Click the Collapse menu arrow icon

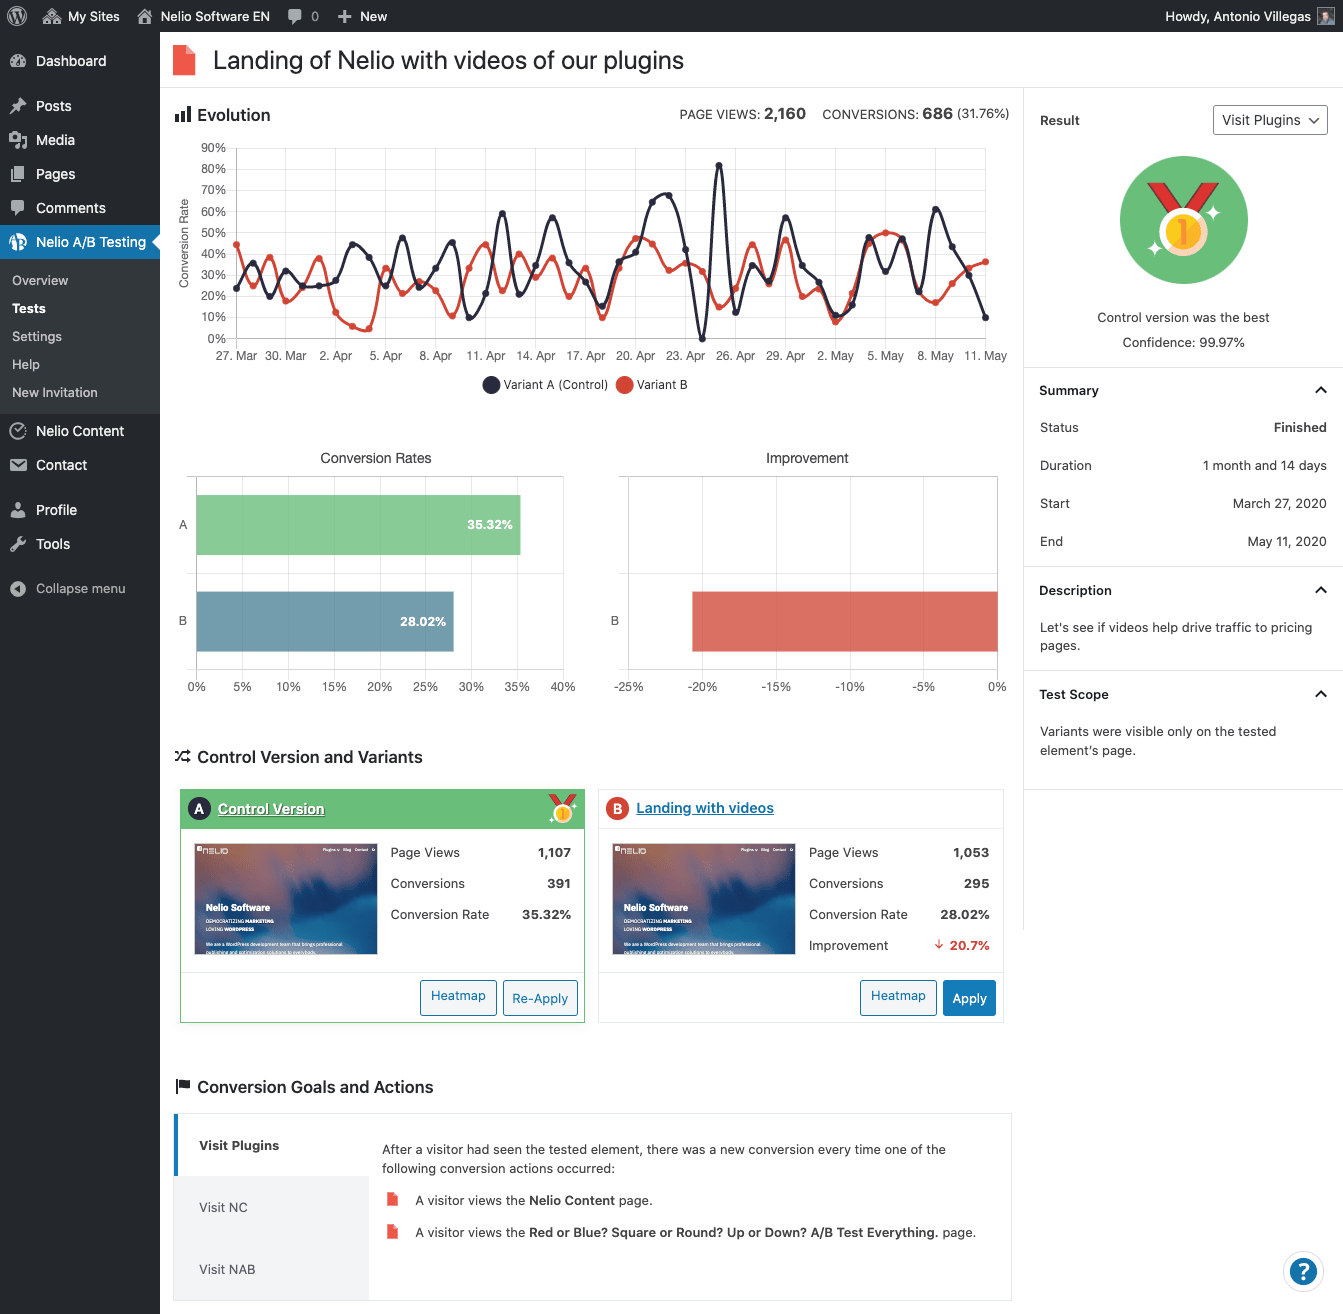(18, 589)
